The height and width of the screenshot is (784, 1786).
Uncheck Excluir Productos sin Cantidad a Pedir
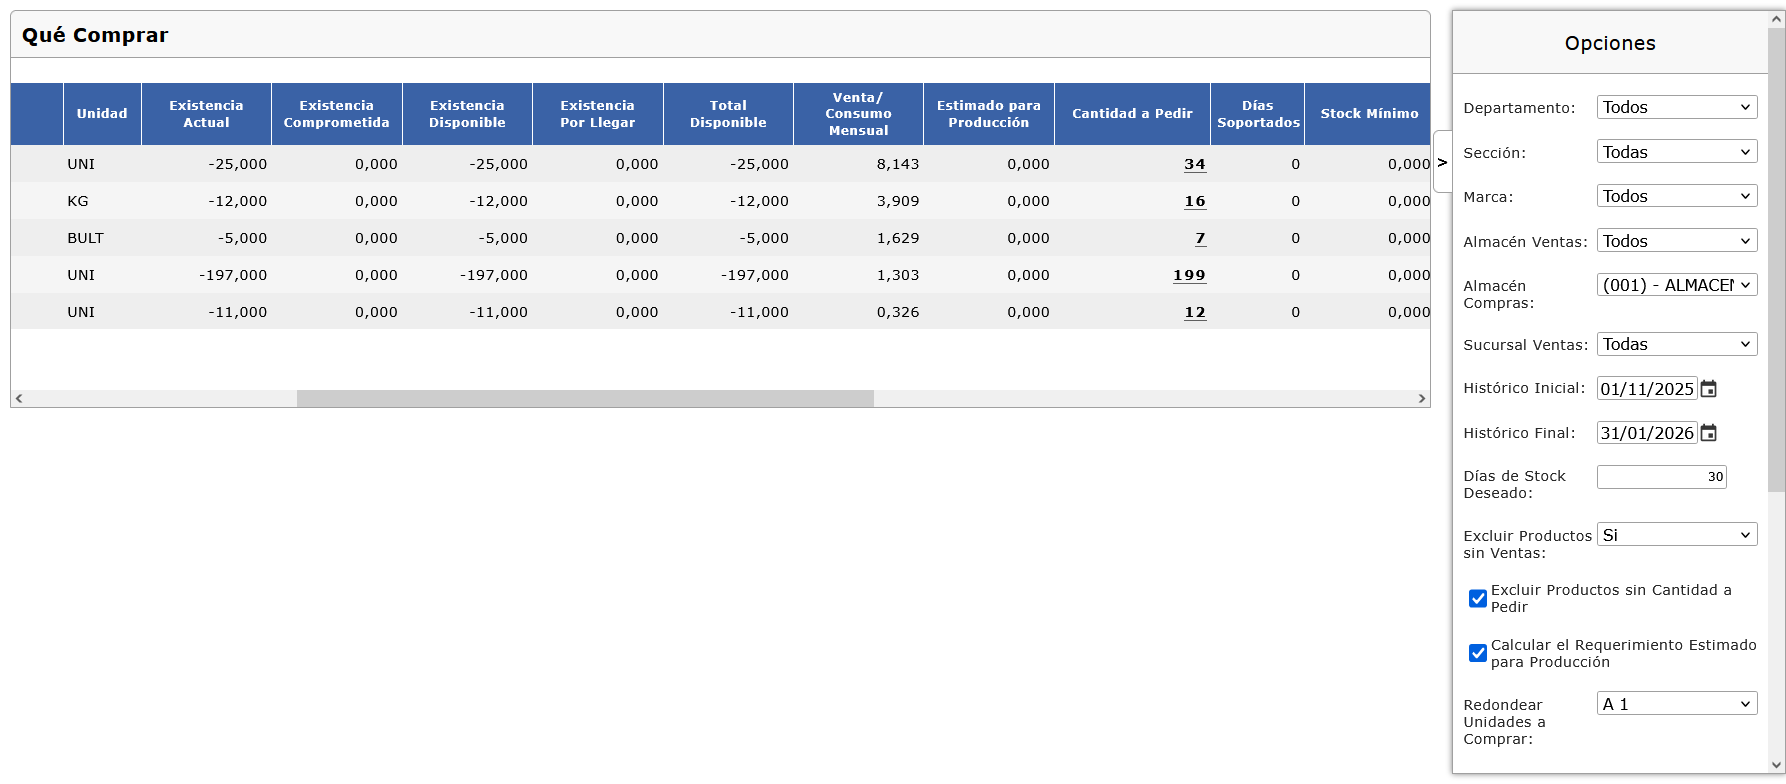point(1477,599)
